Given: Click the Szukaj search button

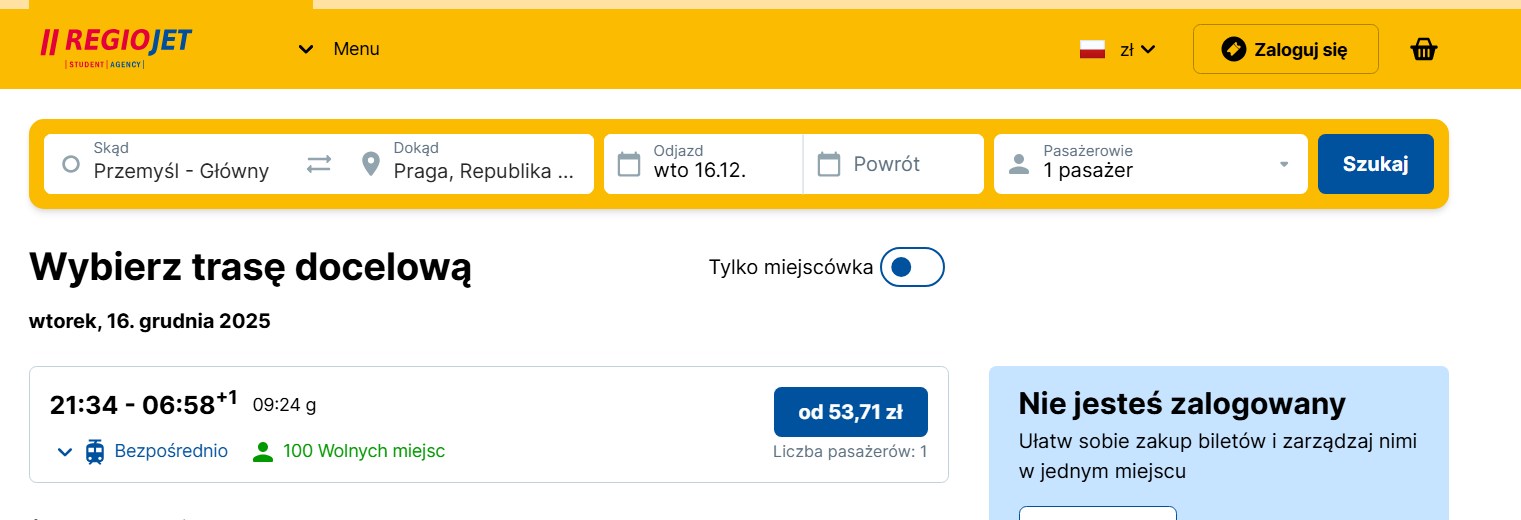Looking at the screenshot, I should pos(1375,164).
